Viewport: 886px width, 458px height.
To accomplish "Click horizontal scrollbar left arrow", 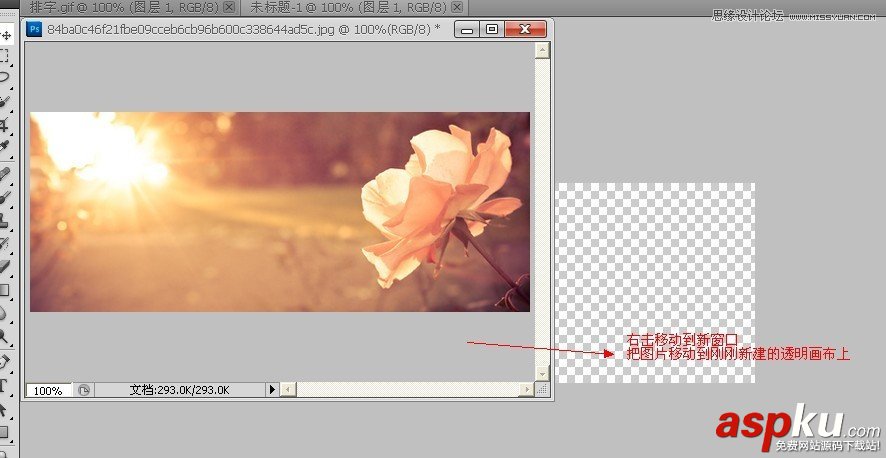I will coord(288,389).
